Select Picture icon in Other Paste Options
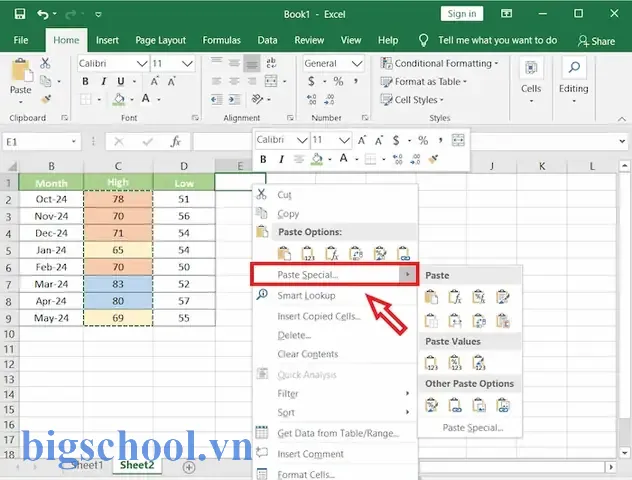The width and height of the screenshot is (632, 480). click(479, 405)
